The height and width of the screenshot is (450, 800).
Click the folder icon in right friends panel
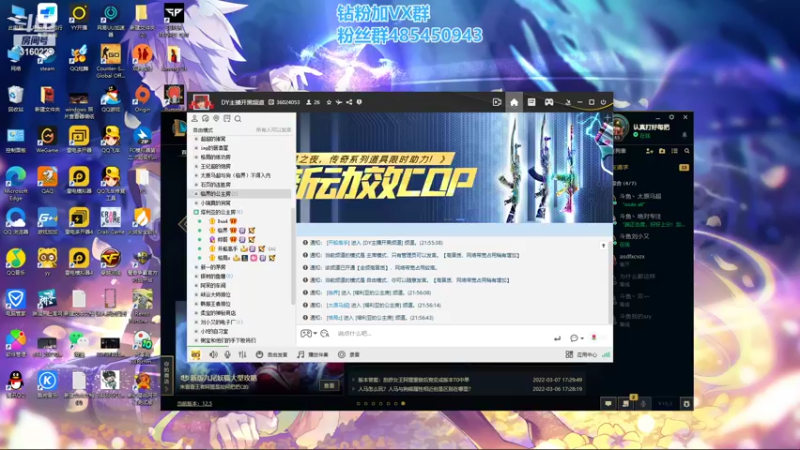662,151
